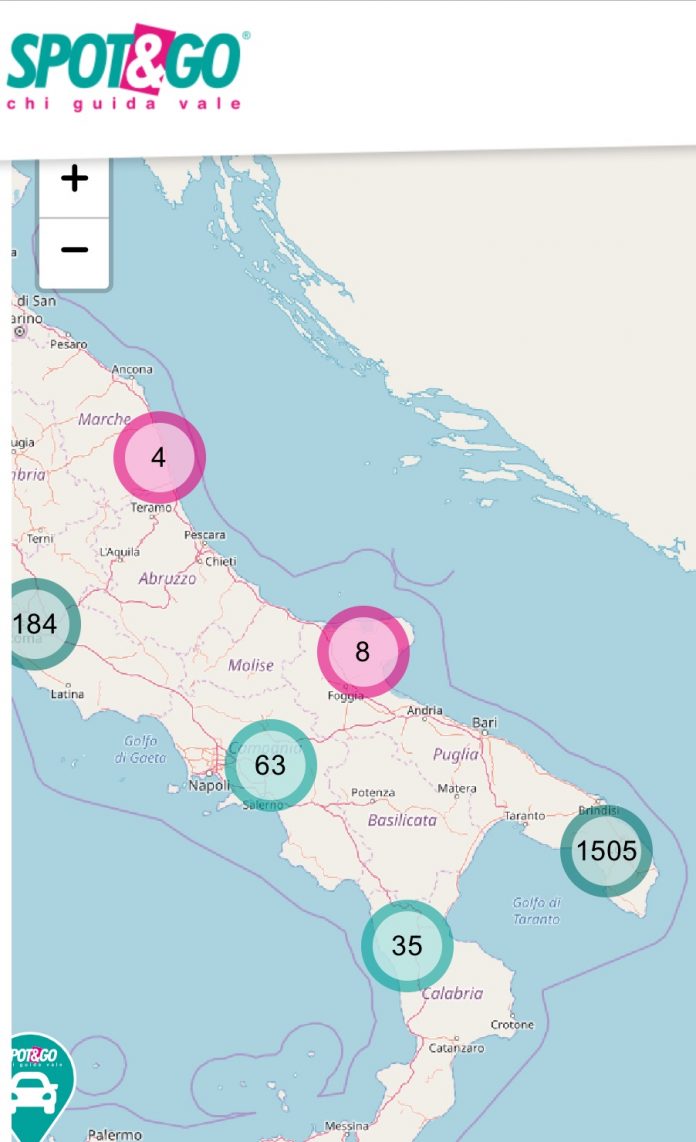Zoom in with the plus button
Image resolution: width=696 pixels, height=1142 pixels.
point(75,180)
